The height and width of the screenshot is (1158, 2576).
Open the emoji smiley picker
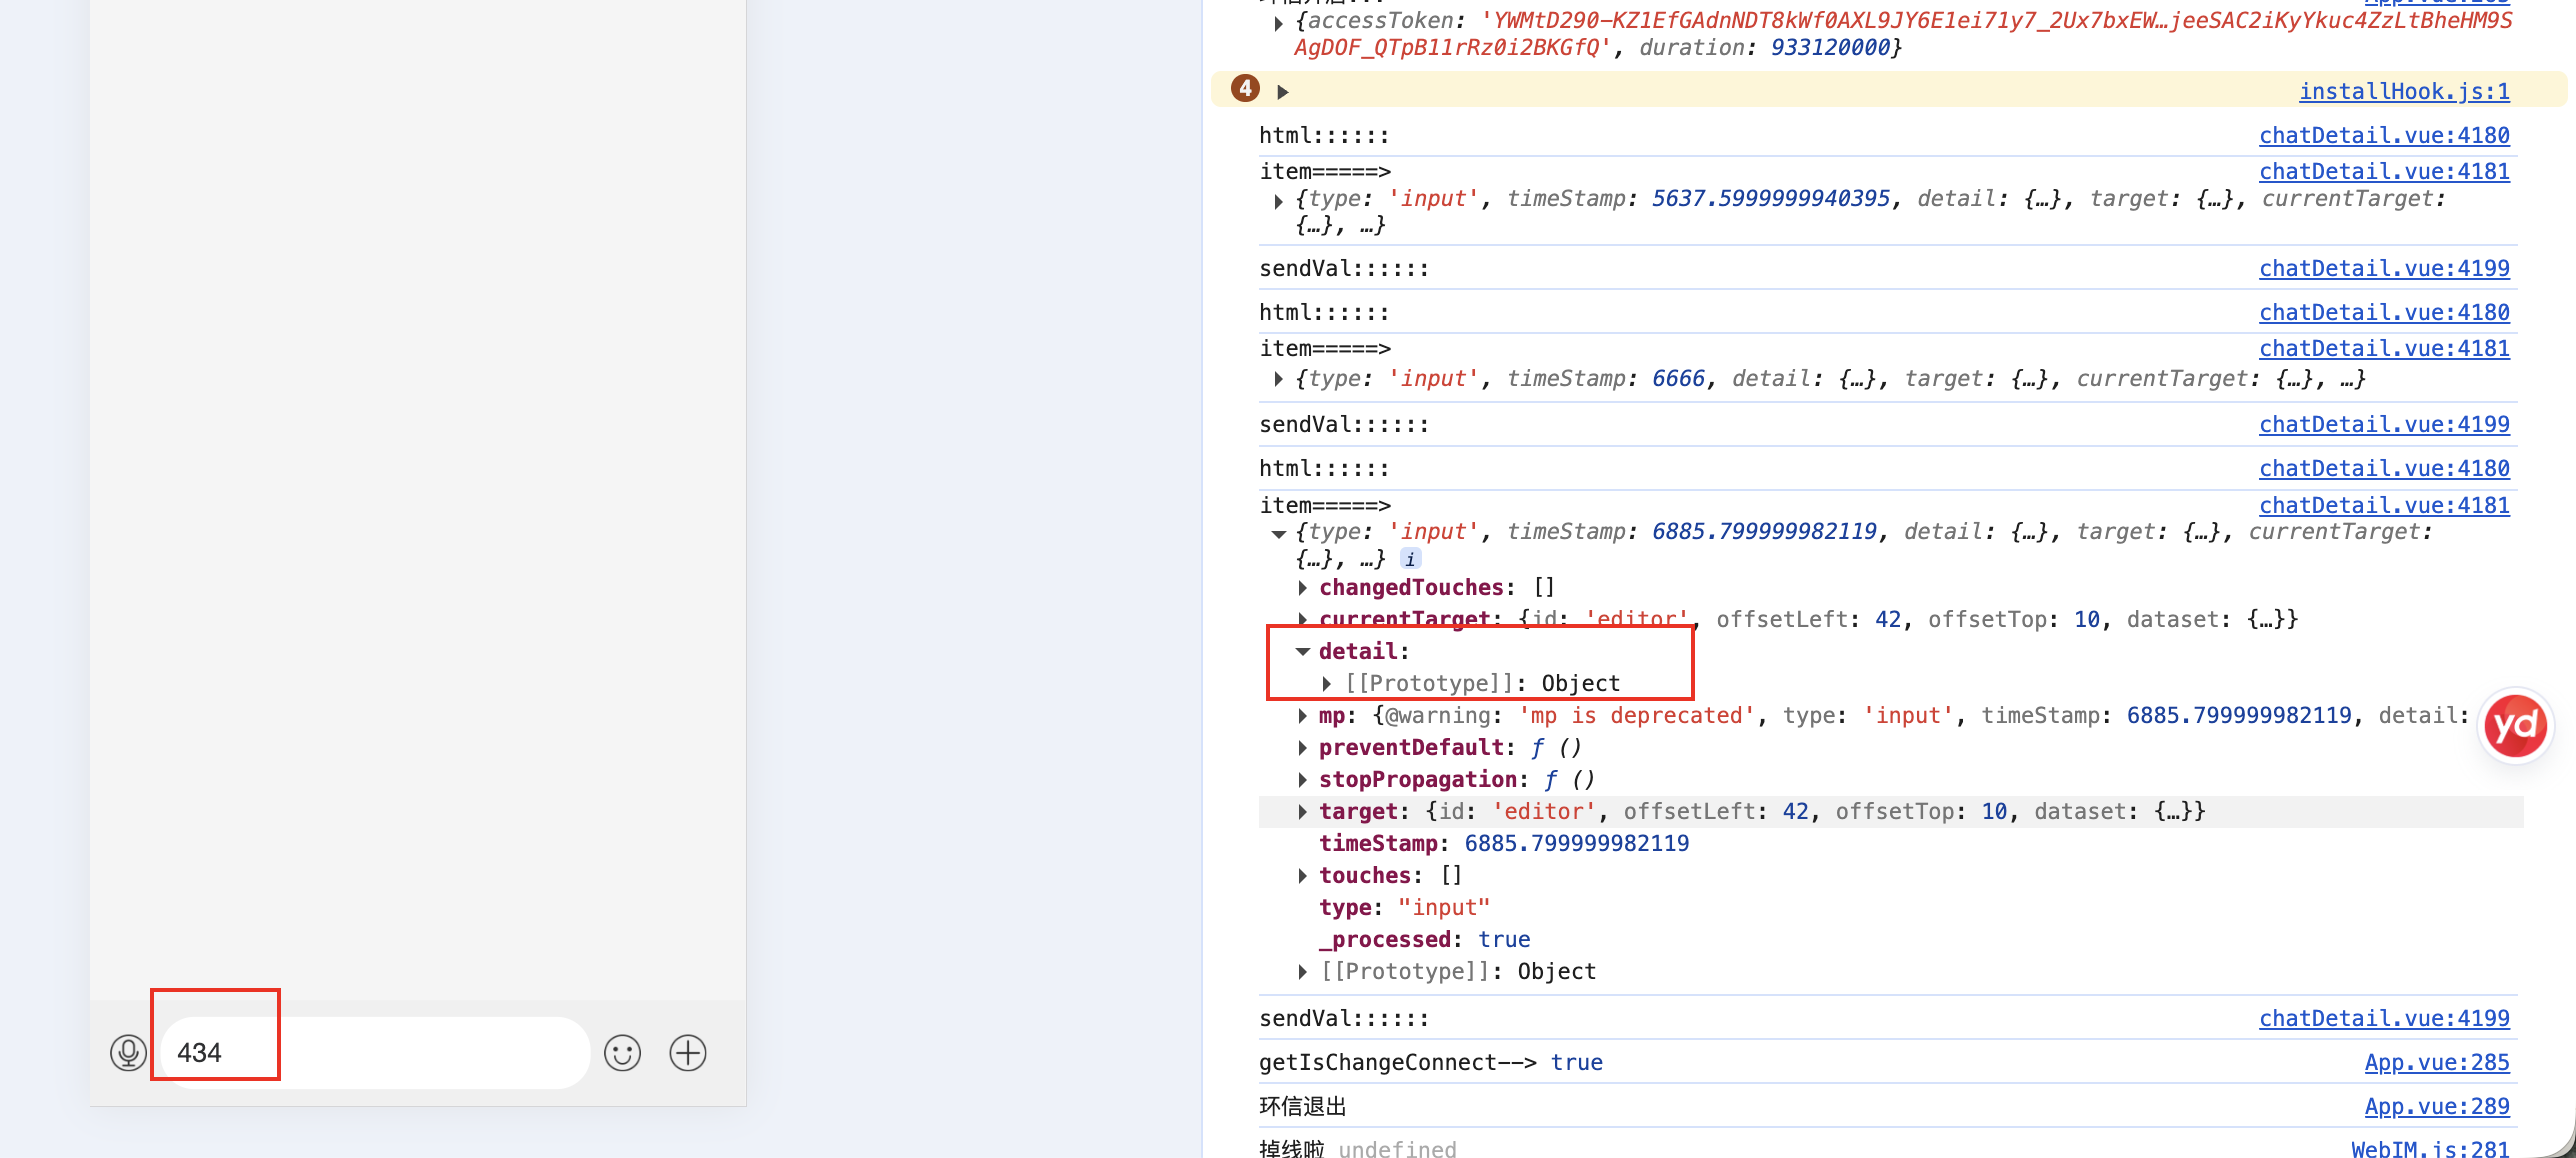click(x=622, y=1052)
